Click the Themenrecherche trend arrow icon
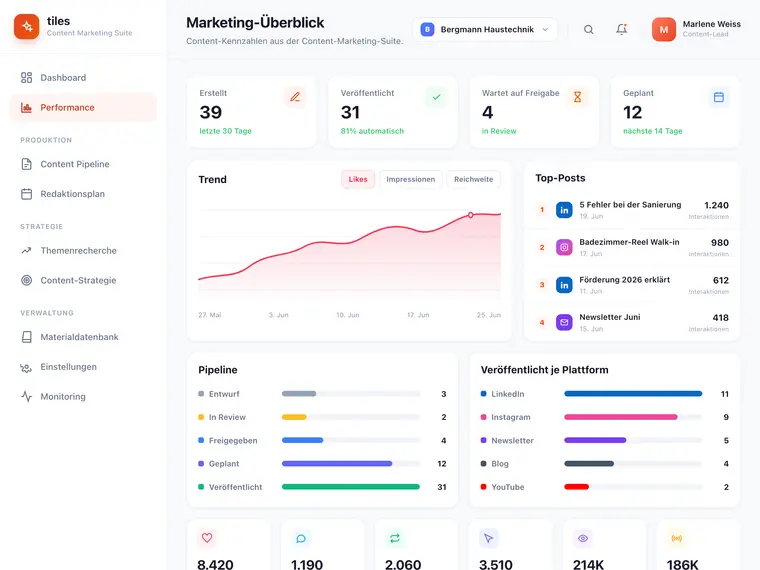This screenshot has width=760, height=570. pos(27,251)
